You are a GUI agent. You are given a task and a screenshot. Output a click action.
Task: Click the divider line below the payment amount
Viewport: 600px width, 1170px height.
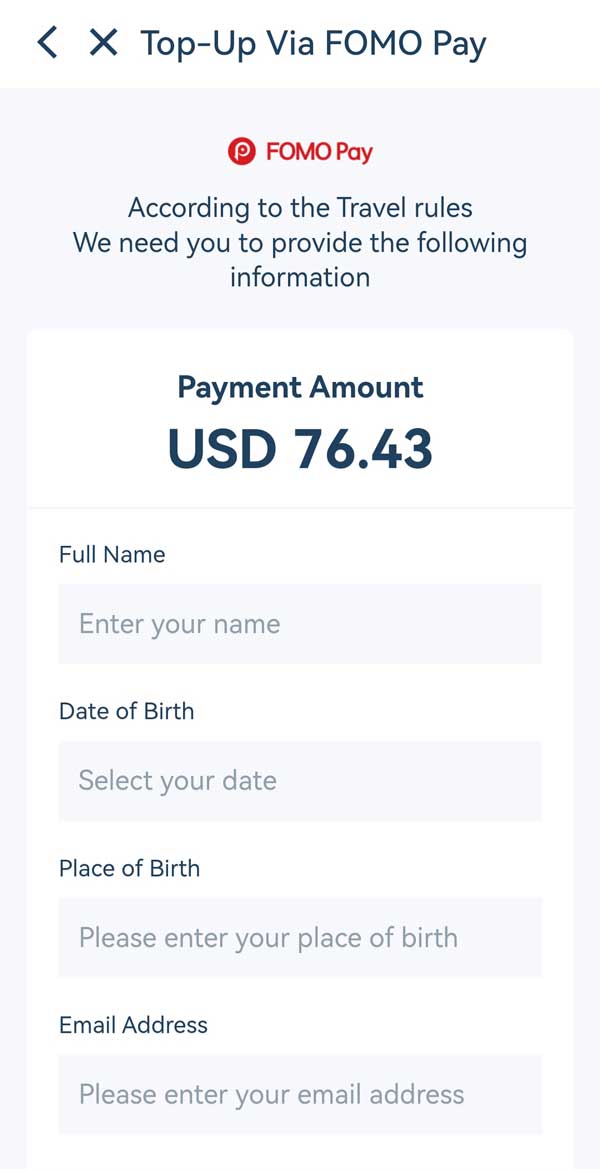[300, 508]
